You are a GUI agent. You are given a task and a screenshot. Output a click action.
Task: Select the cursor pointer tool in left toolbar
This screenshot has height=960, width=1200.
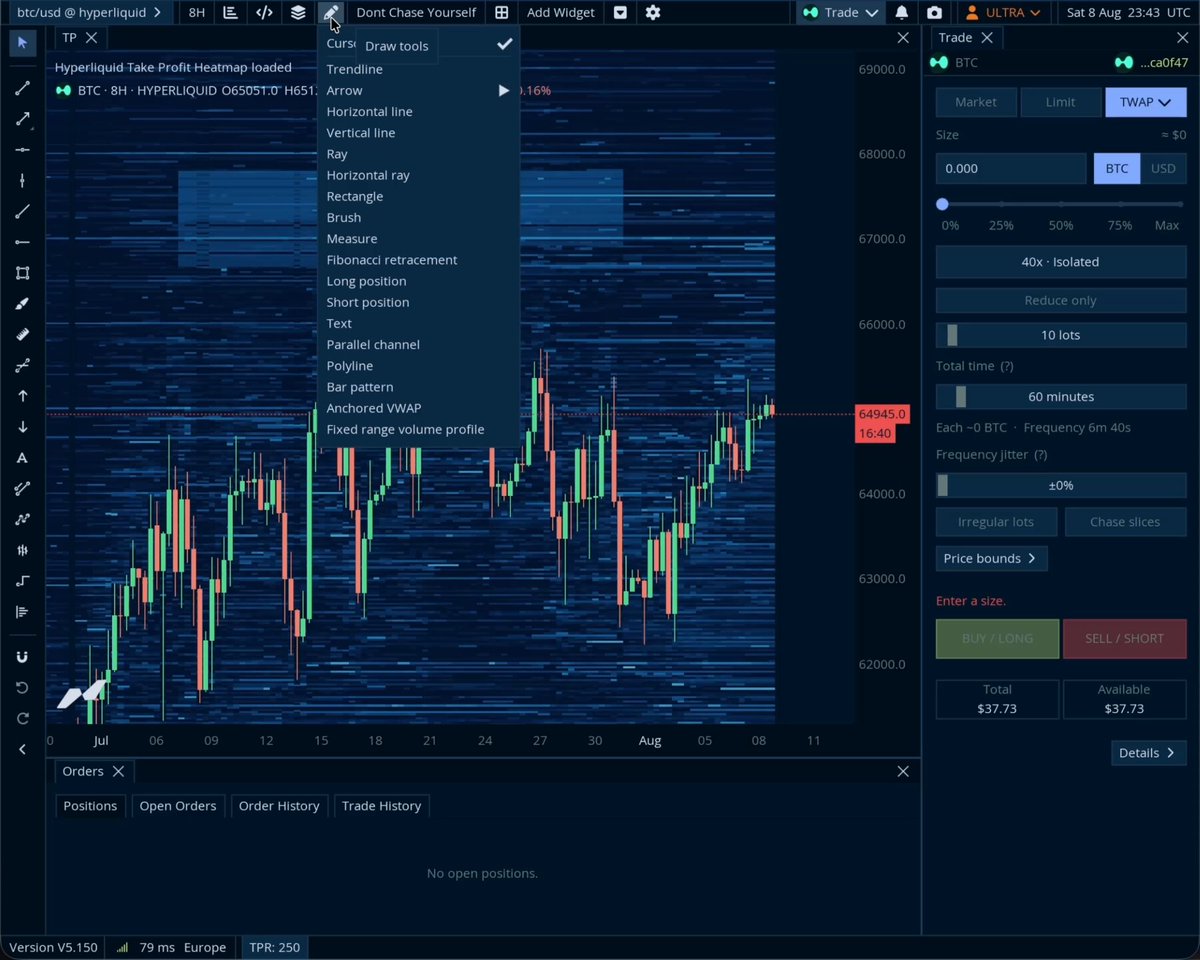tap(22, 43)
